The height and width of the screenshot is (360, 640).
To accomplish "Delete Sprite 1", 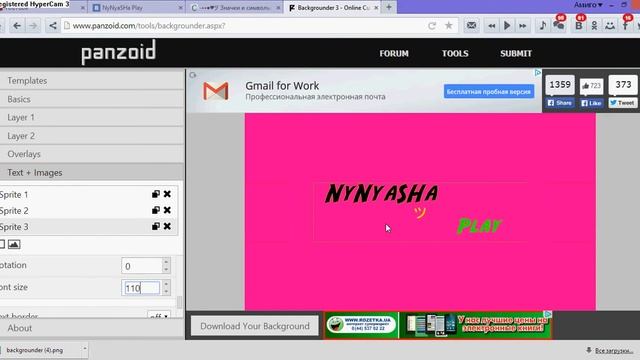I will pos(167,194).
